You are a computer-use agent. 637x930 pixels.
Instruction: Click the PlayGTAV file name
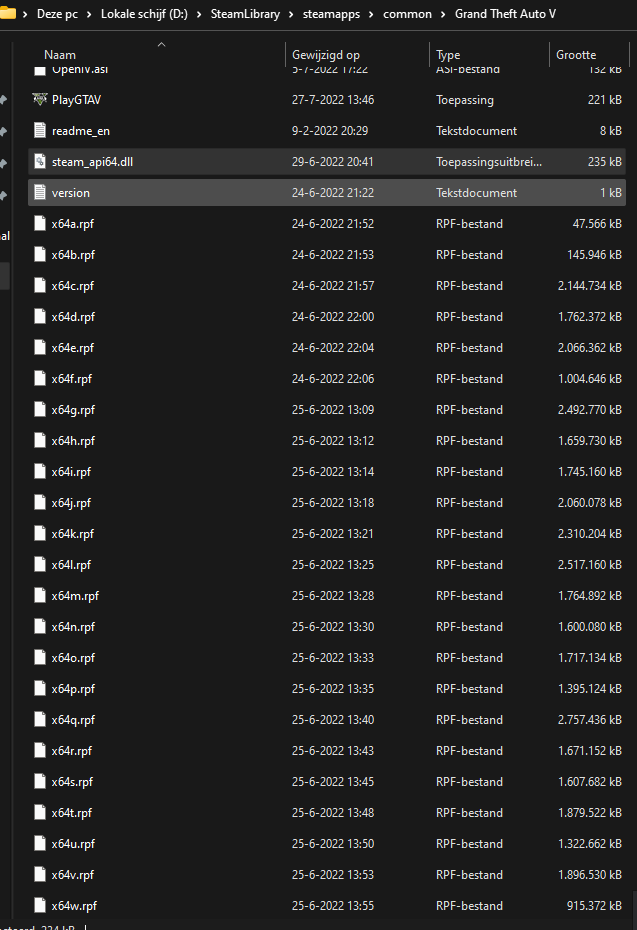coord(76,100)
